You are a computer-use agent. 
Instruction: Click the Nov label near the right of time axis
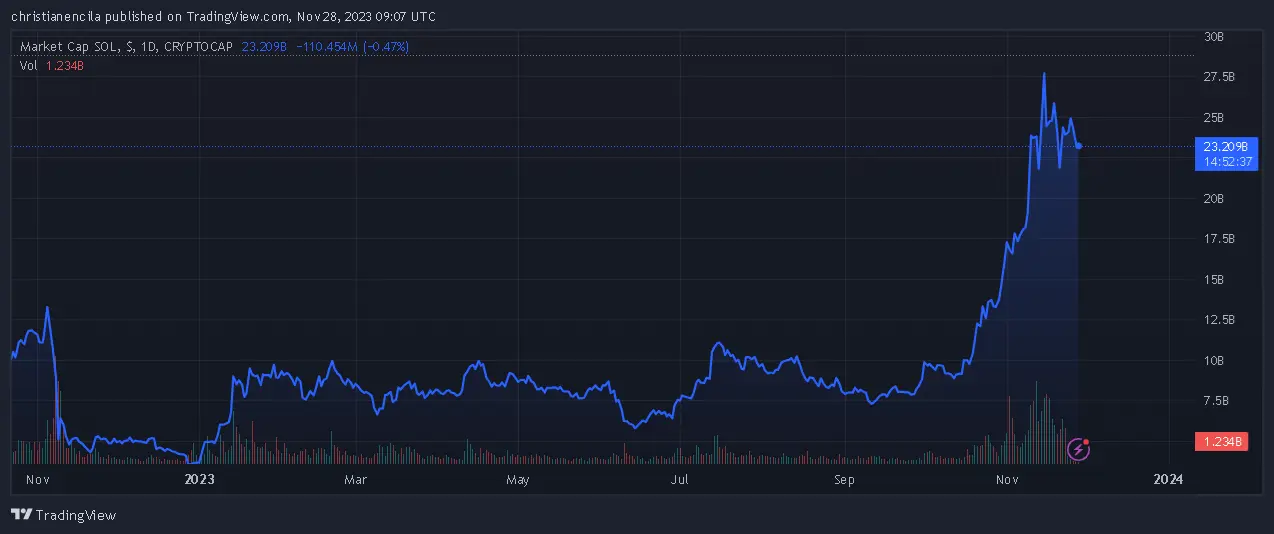click(x=1007, y=480)
